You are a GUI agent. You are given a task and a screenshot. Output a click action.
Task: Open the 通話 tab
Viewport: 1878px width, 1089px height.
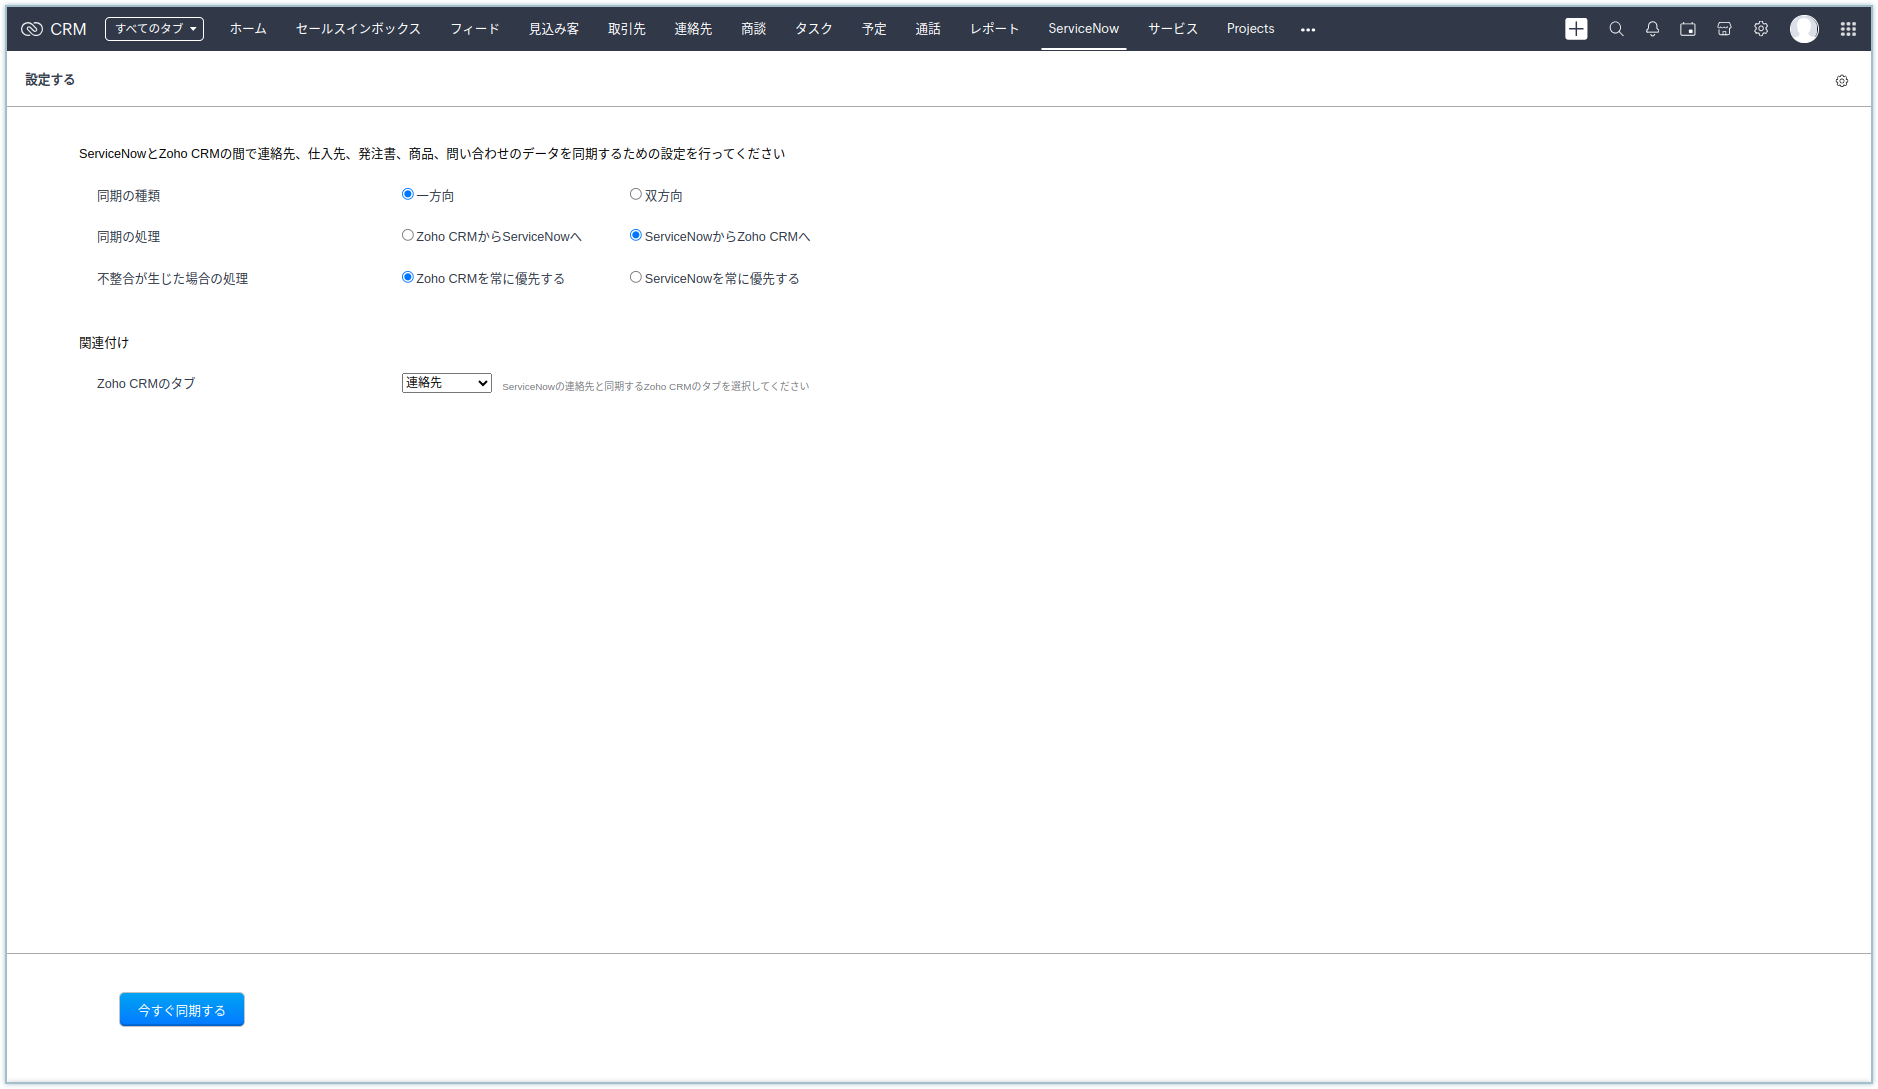(x=928, y=29)
